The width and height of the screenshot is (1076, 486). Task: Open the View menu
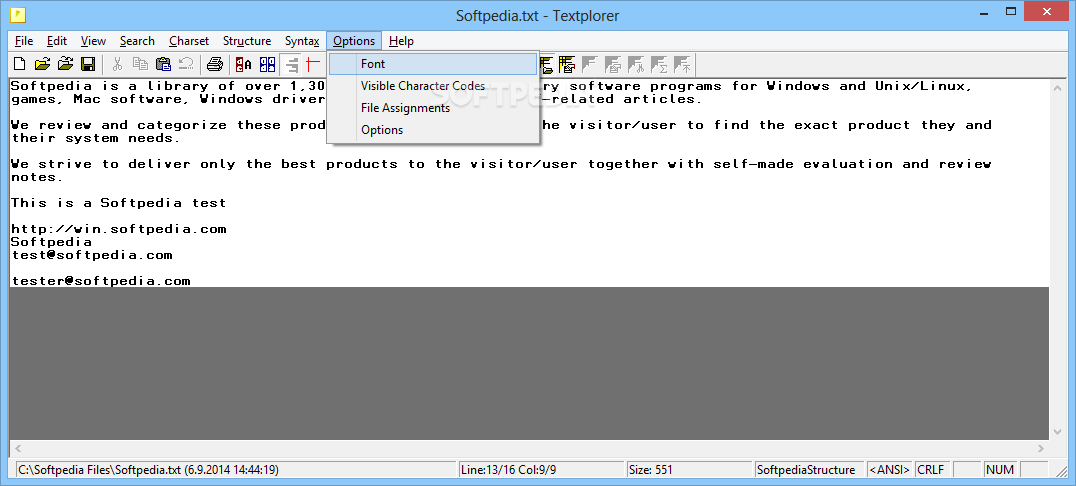[93, 41]
